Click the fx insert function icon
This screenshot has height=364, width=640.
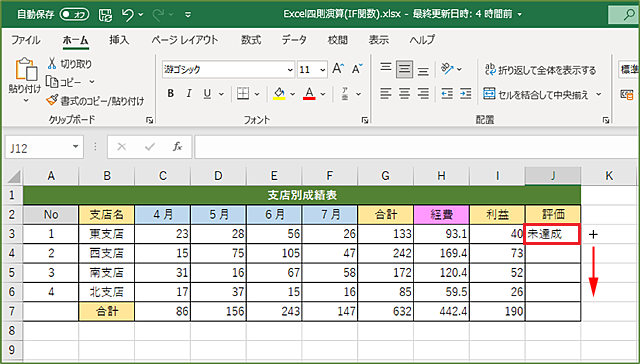click(x=177, y=146)
